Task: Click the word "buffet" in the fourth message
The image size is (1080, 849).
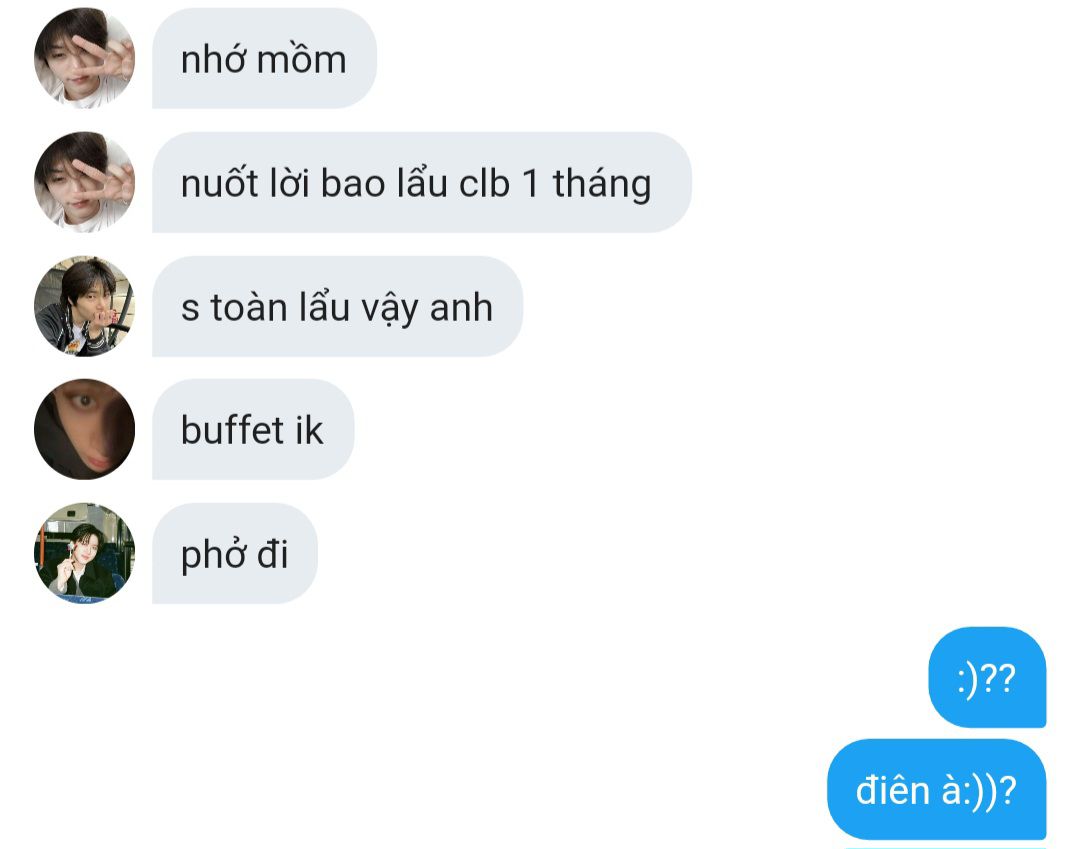Action: pos(232,430)
